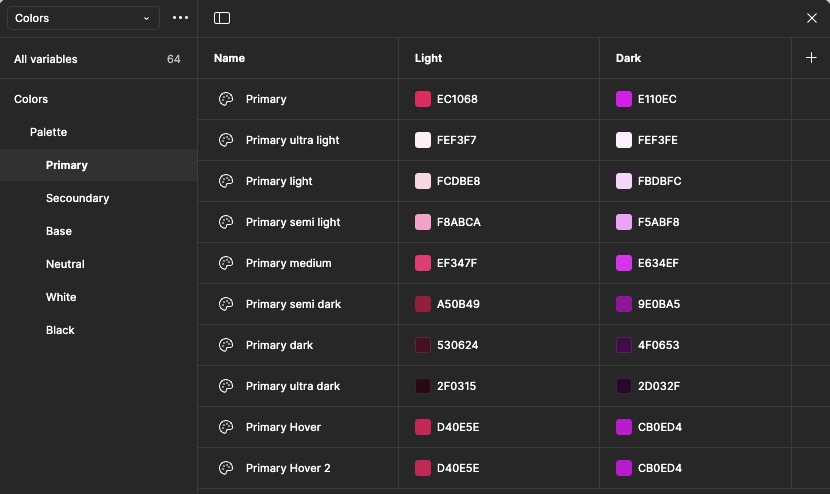Open the A50B49 light color swatch
This screenshot has height=494, width=830.
423,304
